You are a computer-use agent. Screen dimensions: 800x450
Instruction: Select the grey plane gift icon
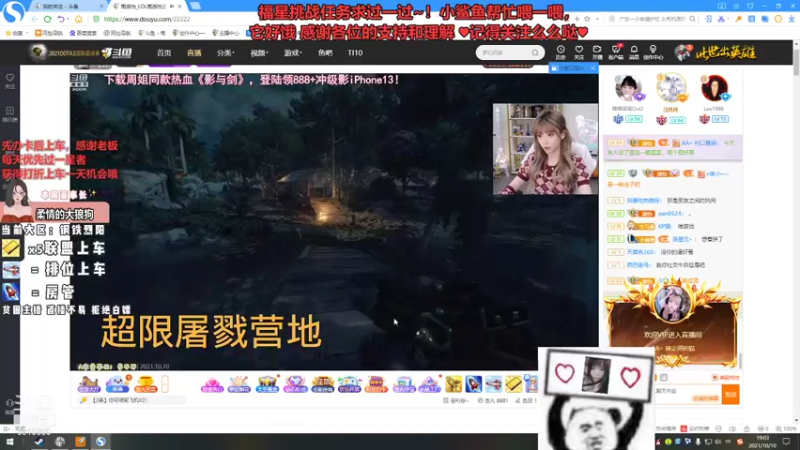[493, 384]
